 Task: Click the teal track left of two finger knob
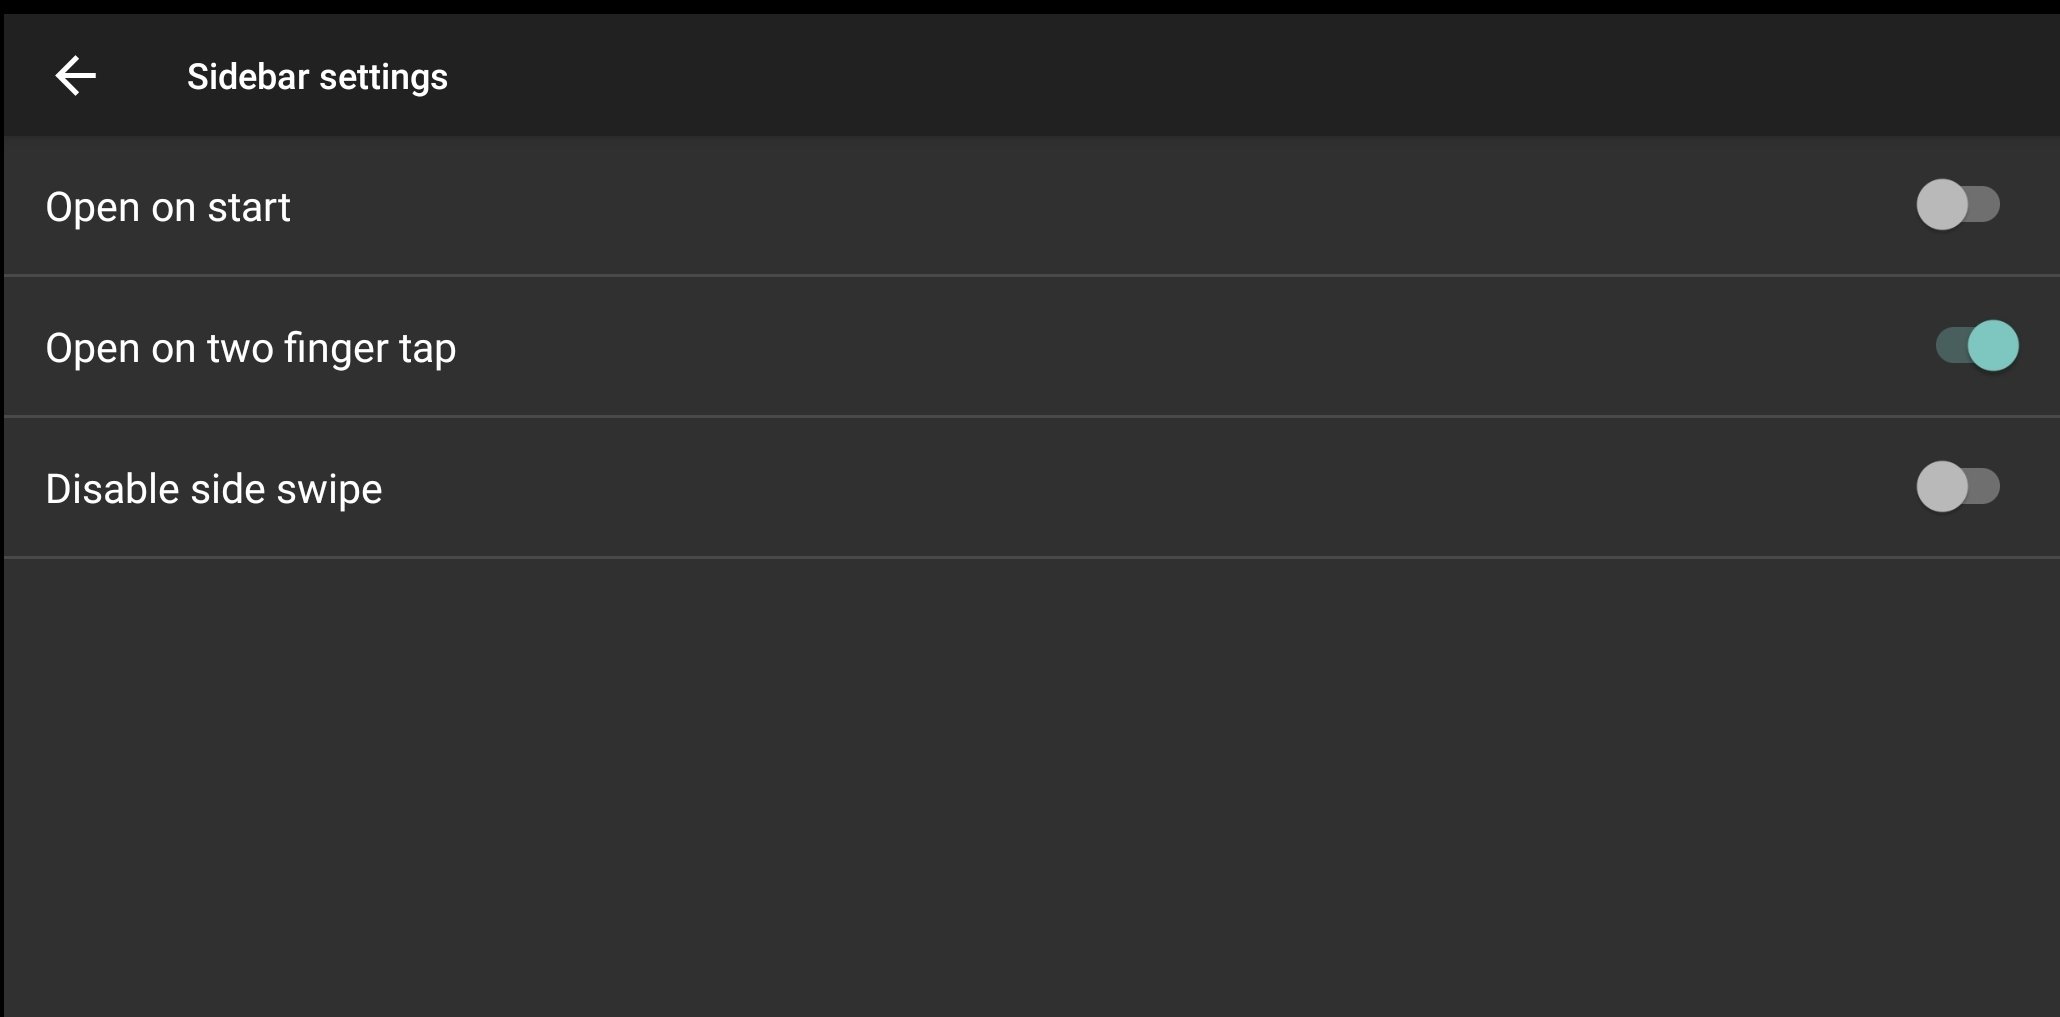(1951, 346)
